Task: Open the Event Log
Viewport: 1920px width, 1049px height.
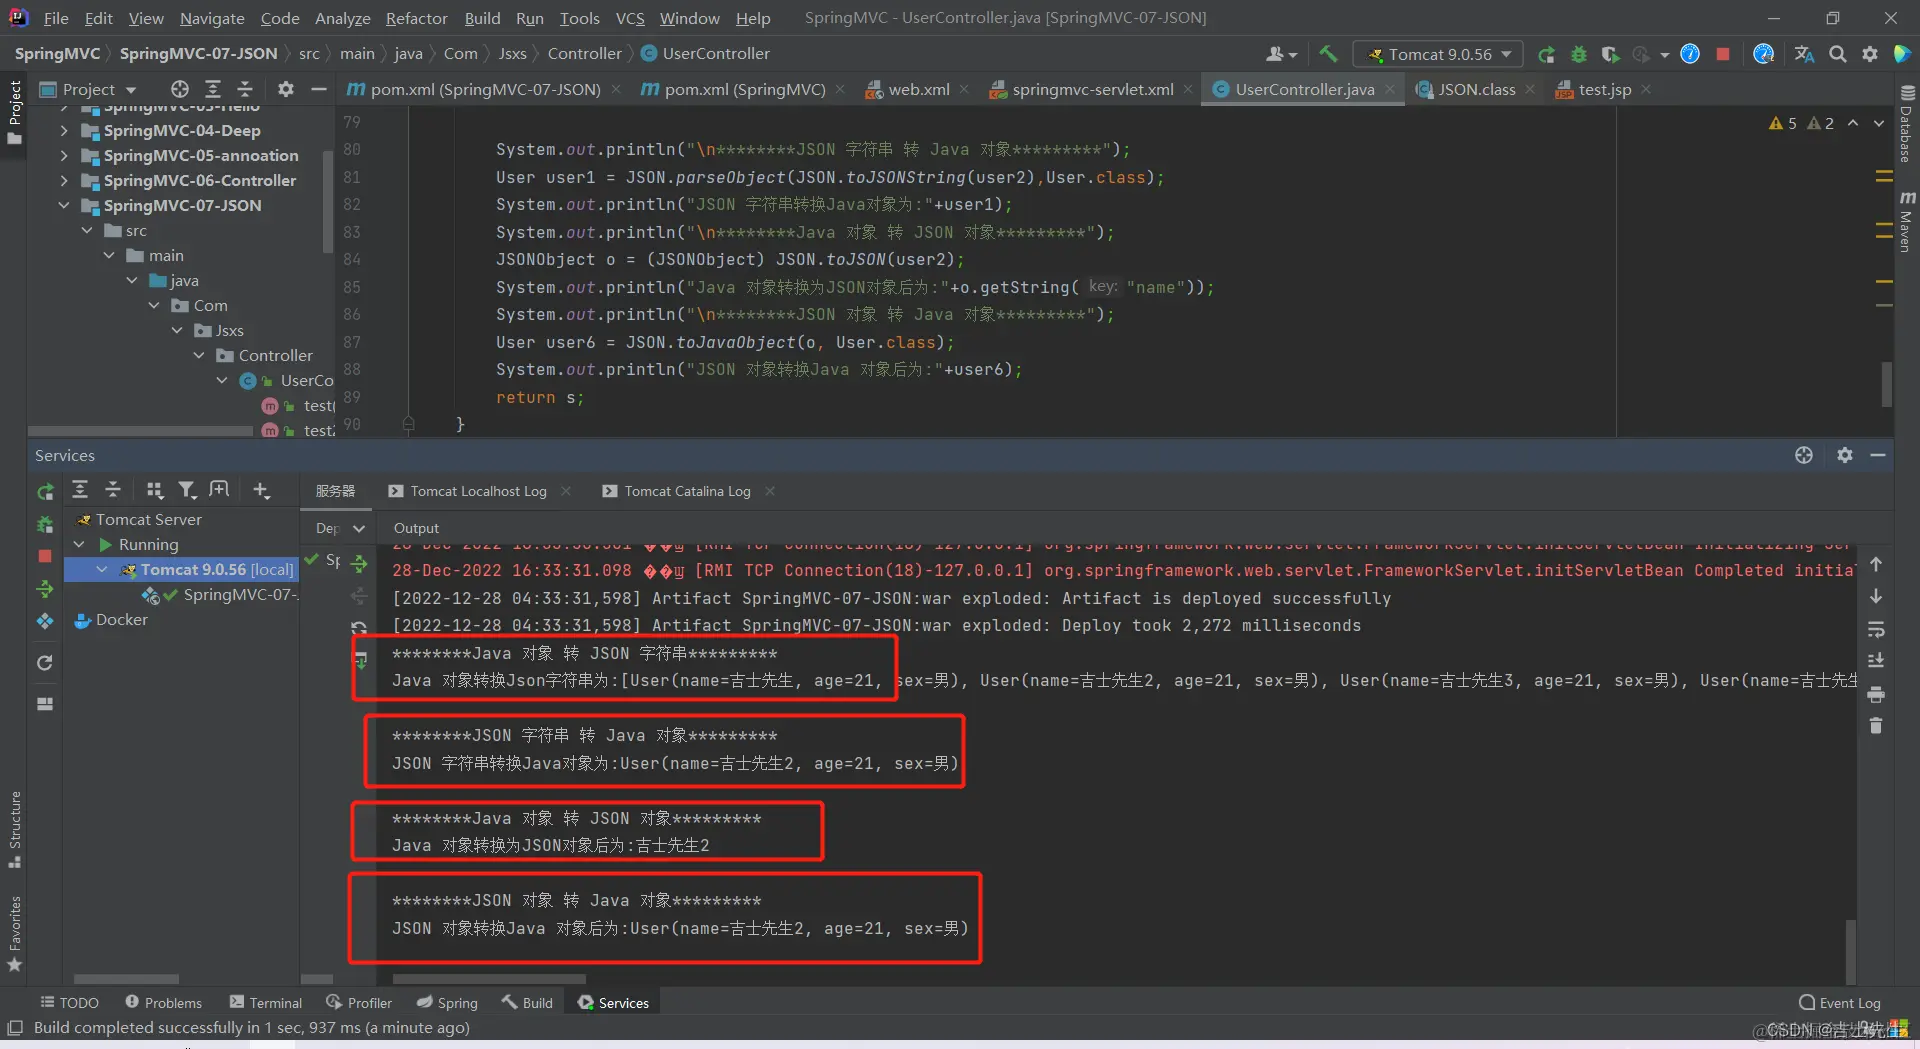Action: (x=1840, y=1002)
